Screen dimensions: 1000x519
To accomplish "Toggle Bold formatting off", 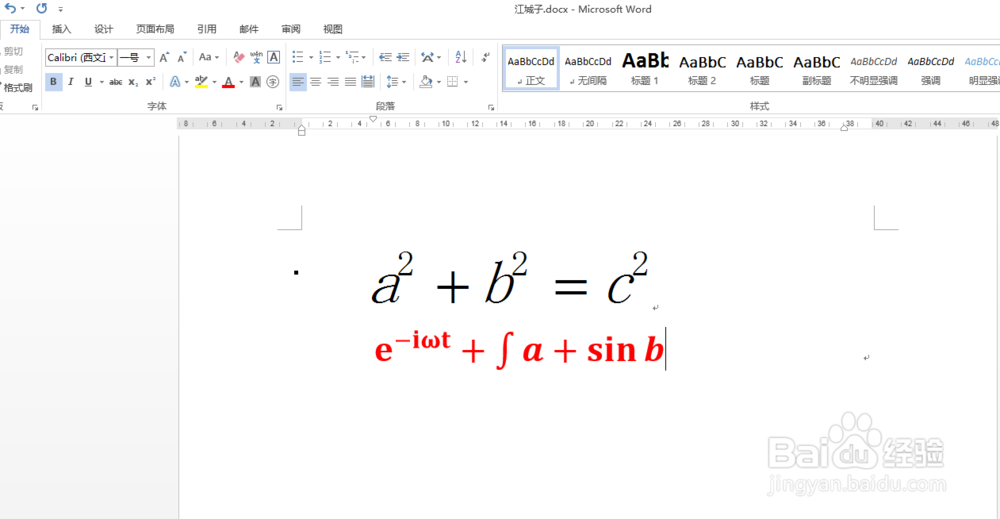I will tap(54, 82).
